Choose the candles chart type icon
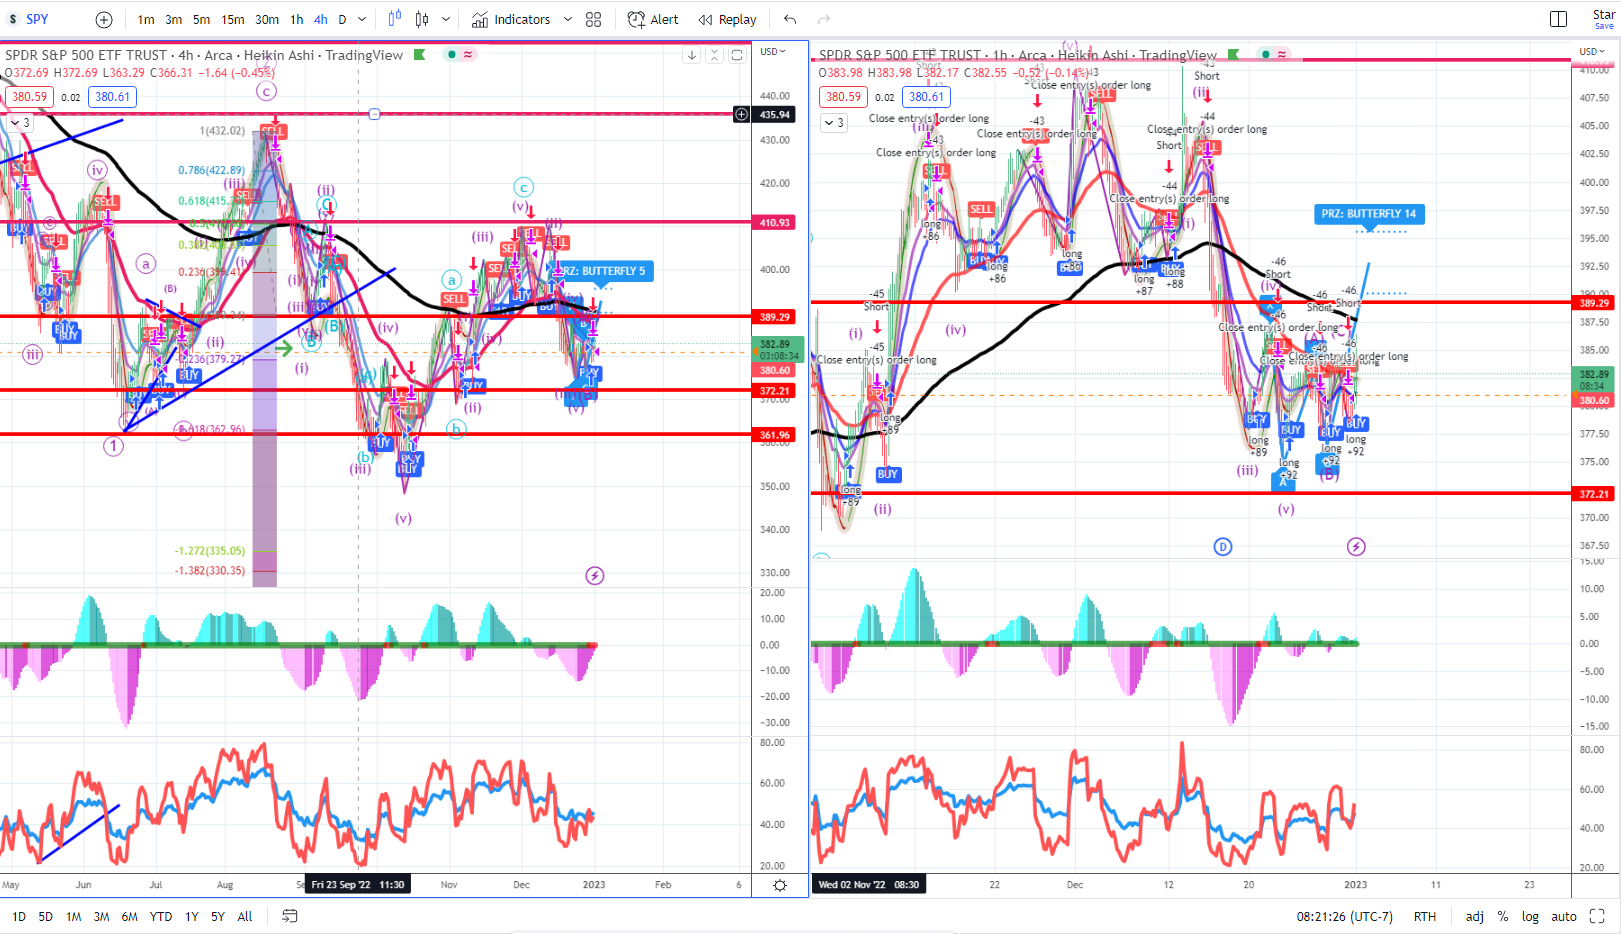Image resolution: width=1621 pixels, height=934 pixels. (x=422, y=19)
